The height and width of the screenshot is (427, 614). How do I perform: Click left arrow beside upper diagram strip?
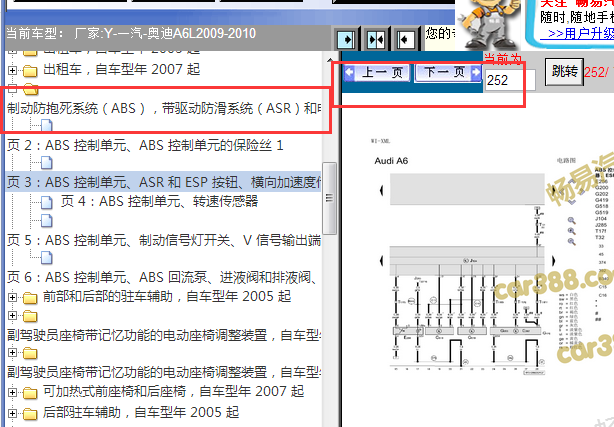[382, 191]
